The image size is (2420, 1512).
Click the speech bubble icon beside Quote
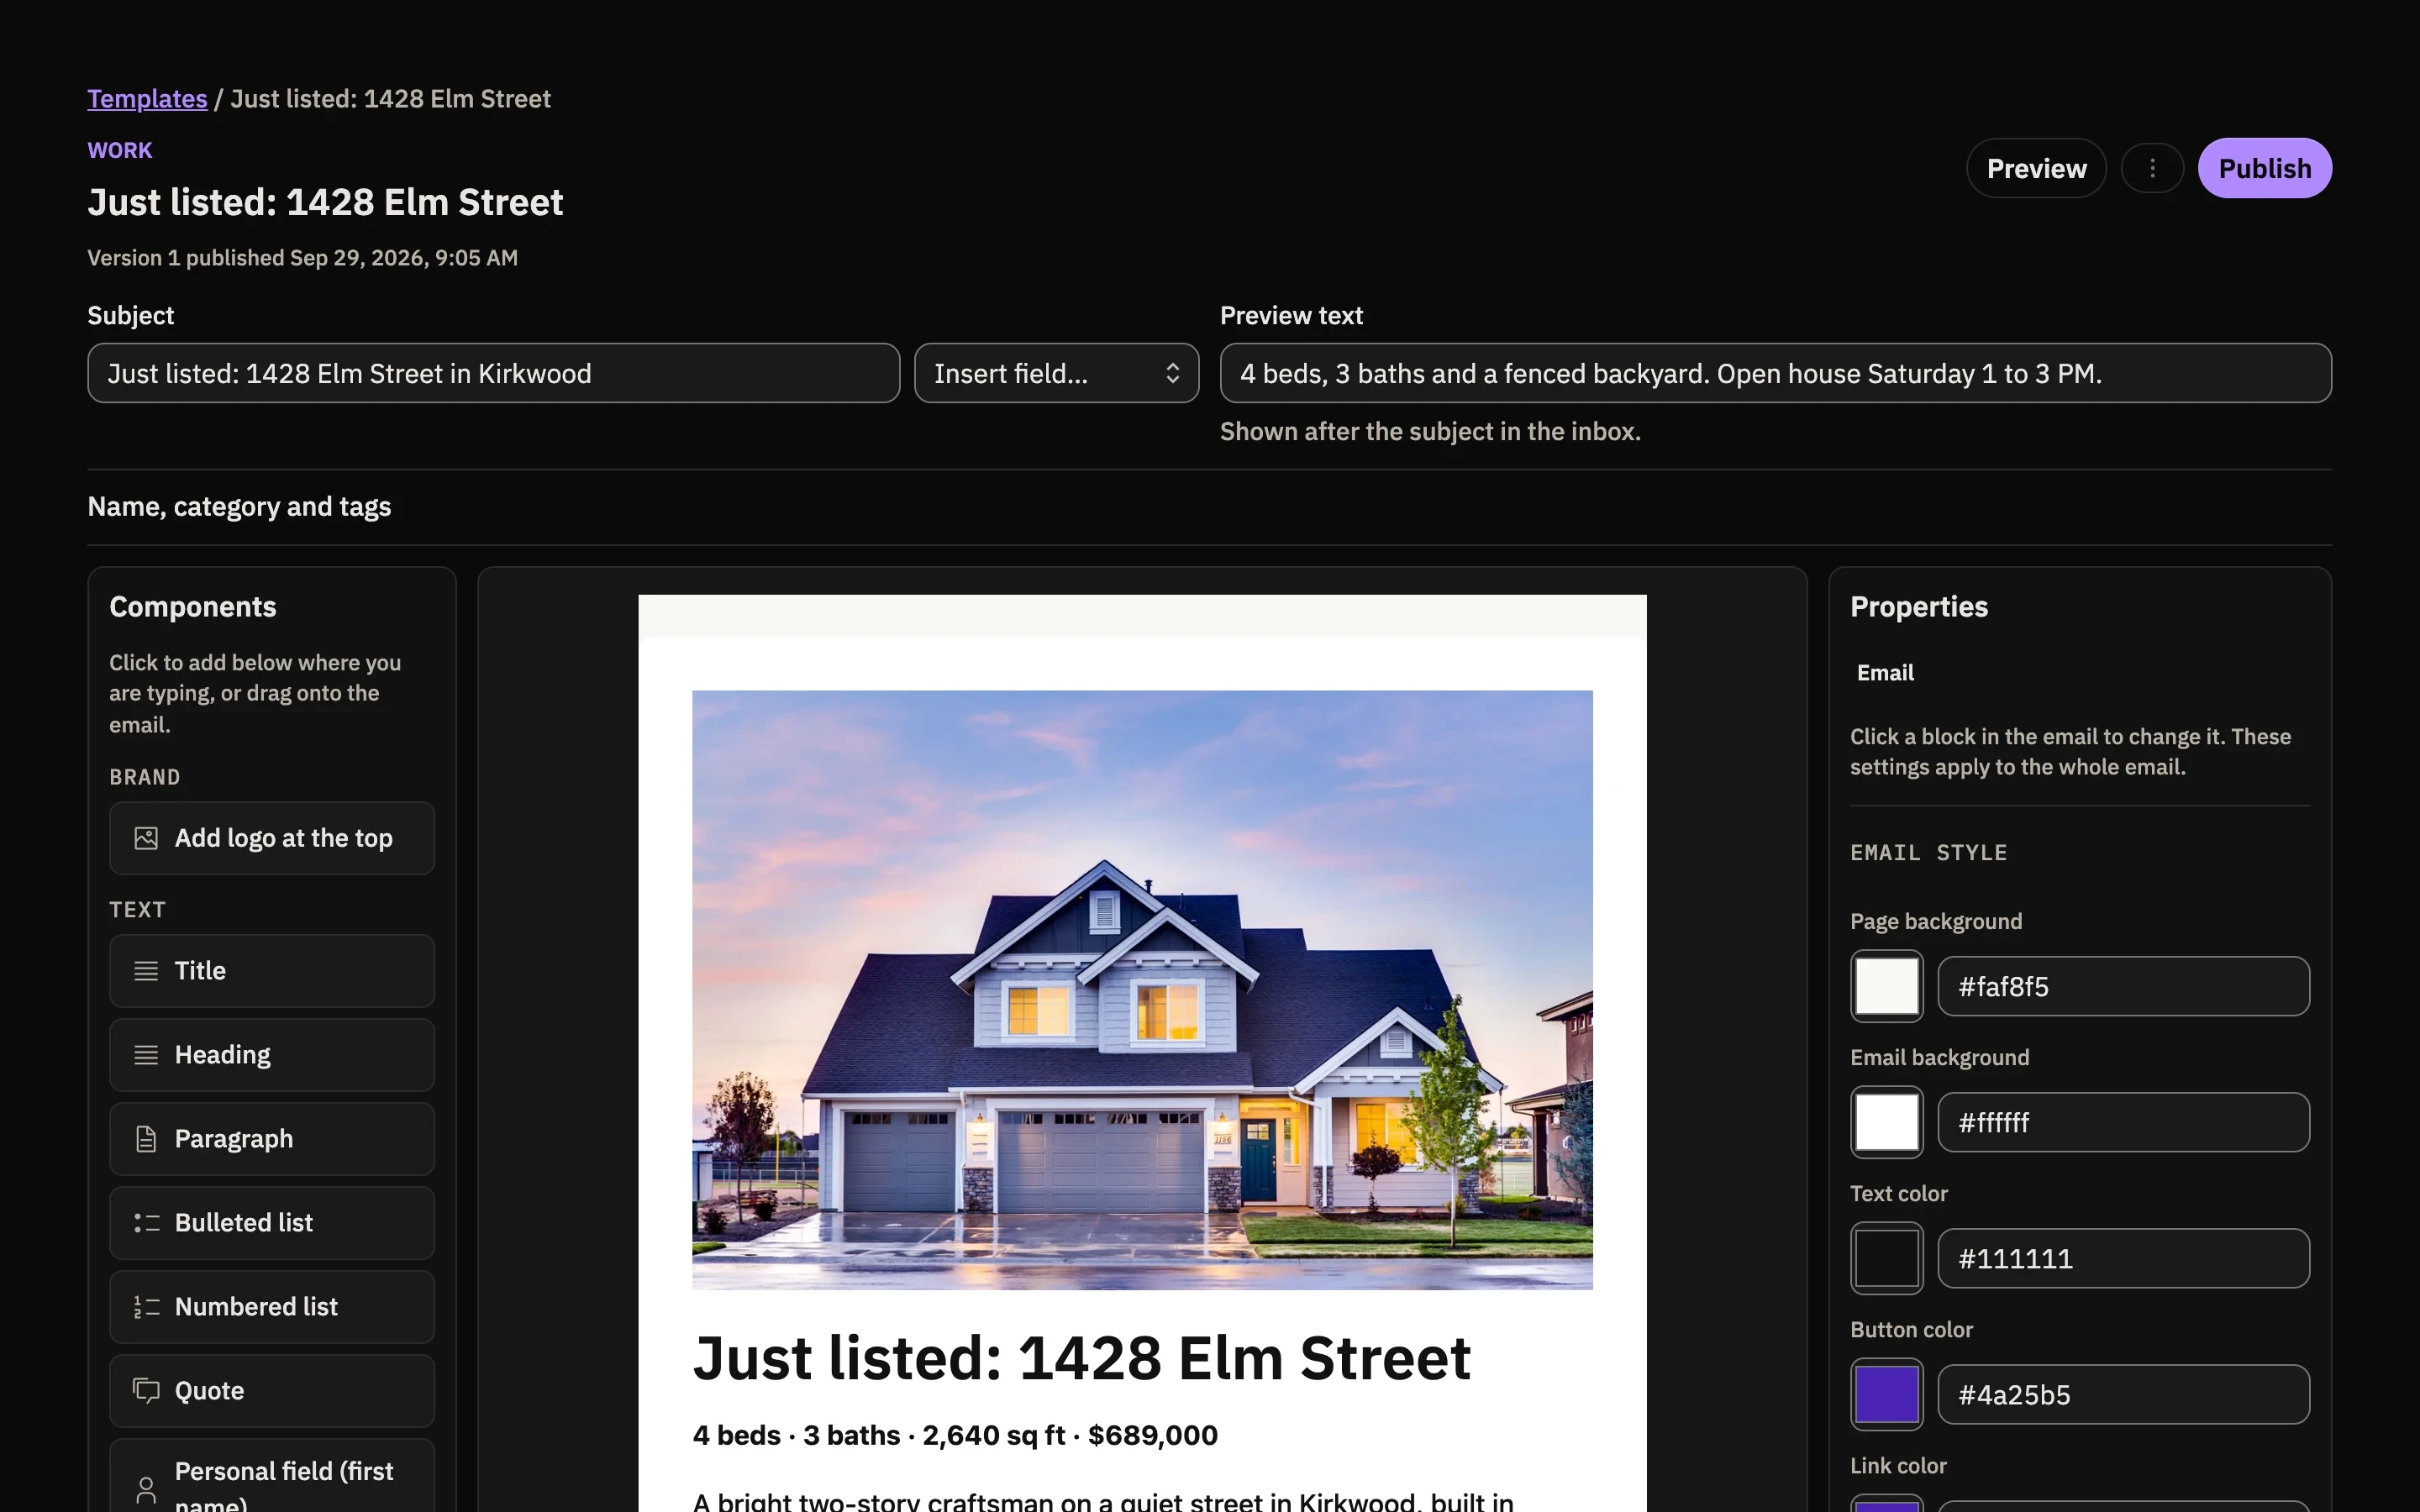point(146,1391)
